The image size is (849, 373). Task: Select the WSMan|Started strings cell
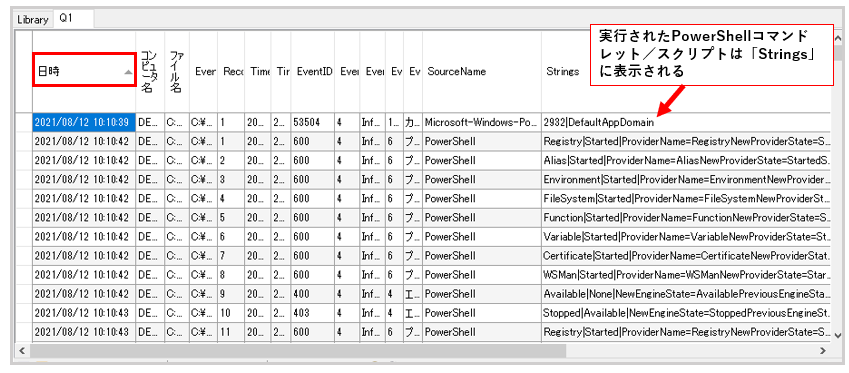tap(686, 275)
